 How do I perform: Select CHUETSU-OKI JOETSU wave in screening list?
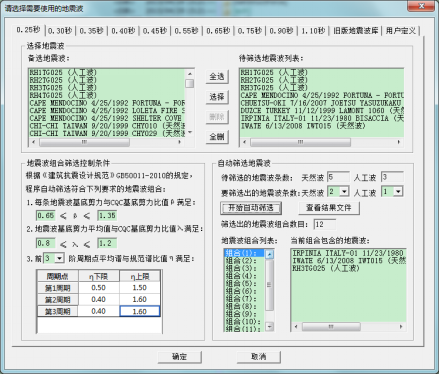(x=322, y=103)
